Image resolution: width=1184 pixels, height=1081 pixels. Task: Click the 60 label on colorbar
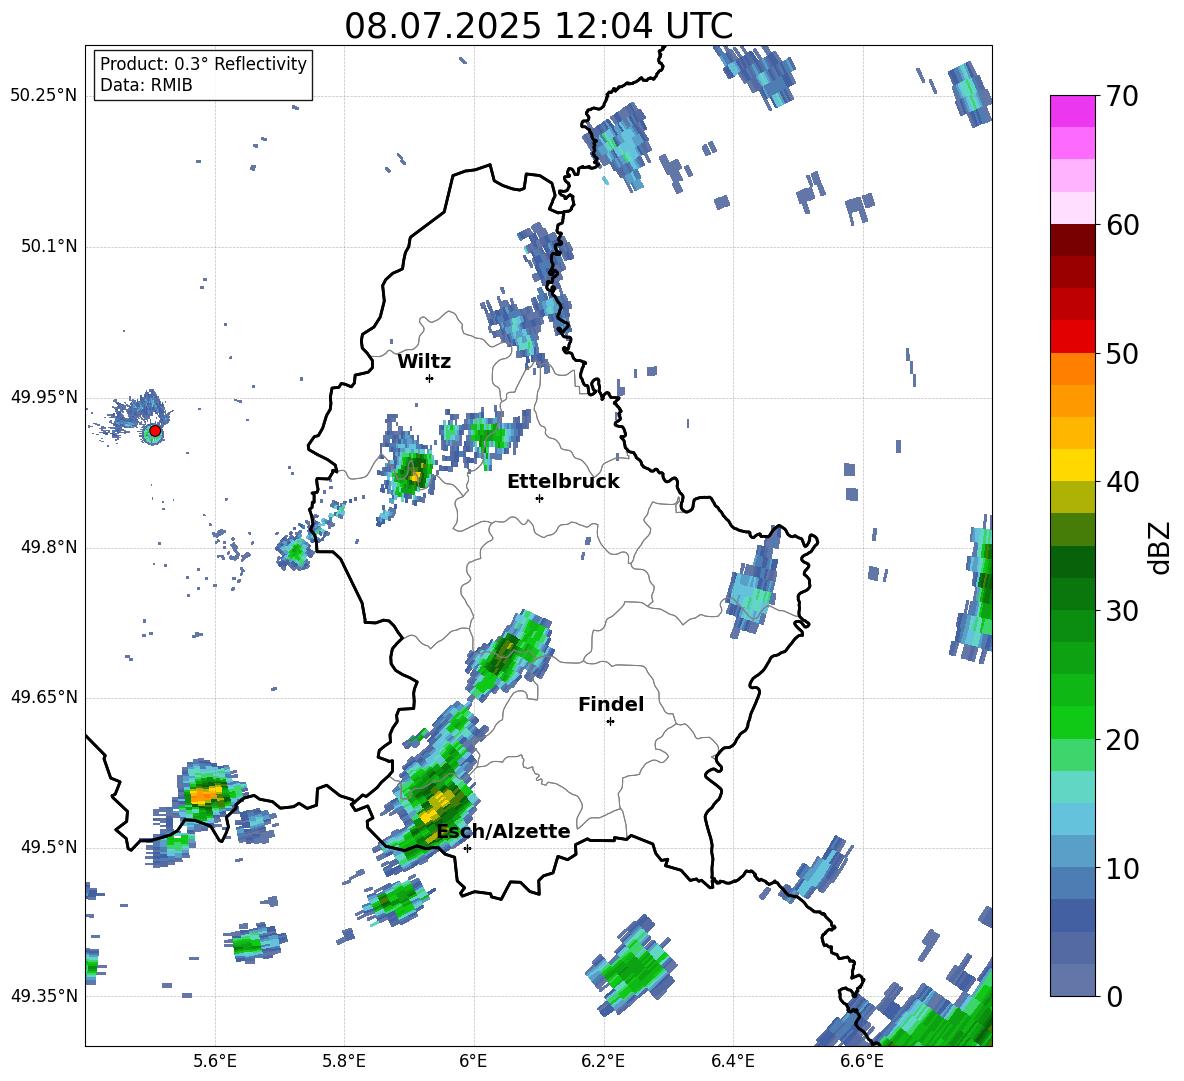[1122, 225]
